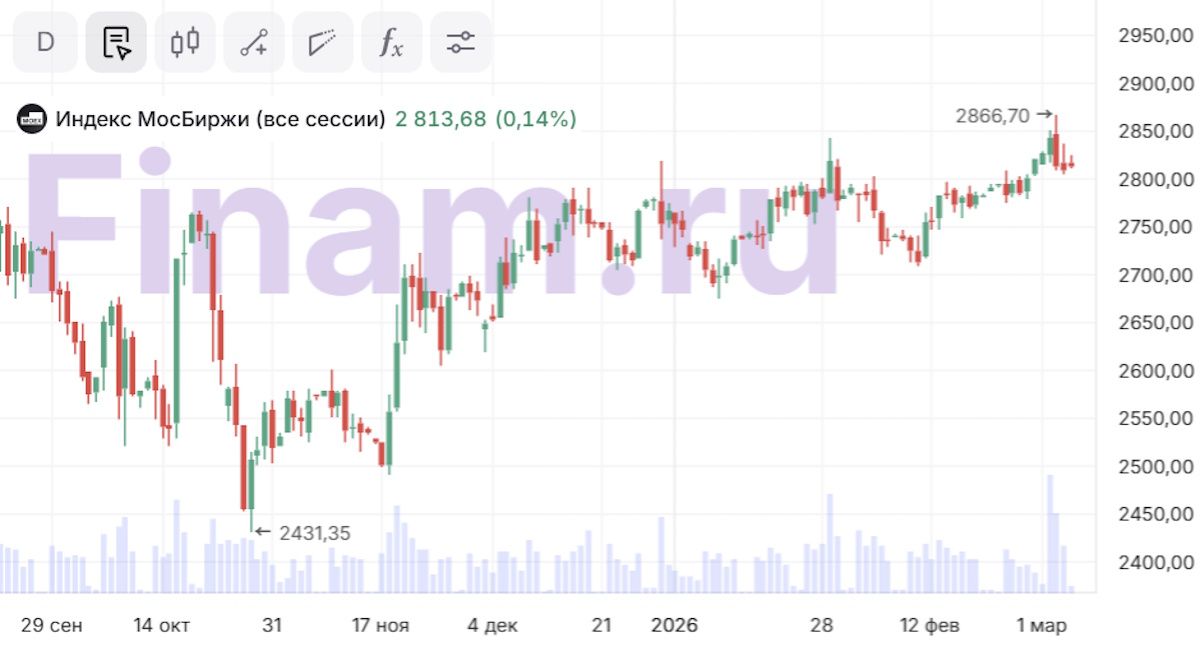Click the 2026 year label on axis
Viewport: 1200px width, 651px height.
tap(674, 626)
